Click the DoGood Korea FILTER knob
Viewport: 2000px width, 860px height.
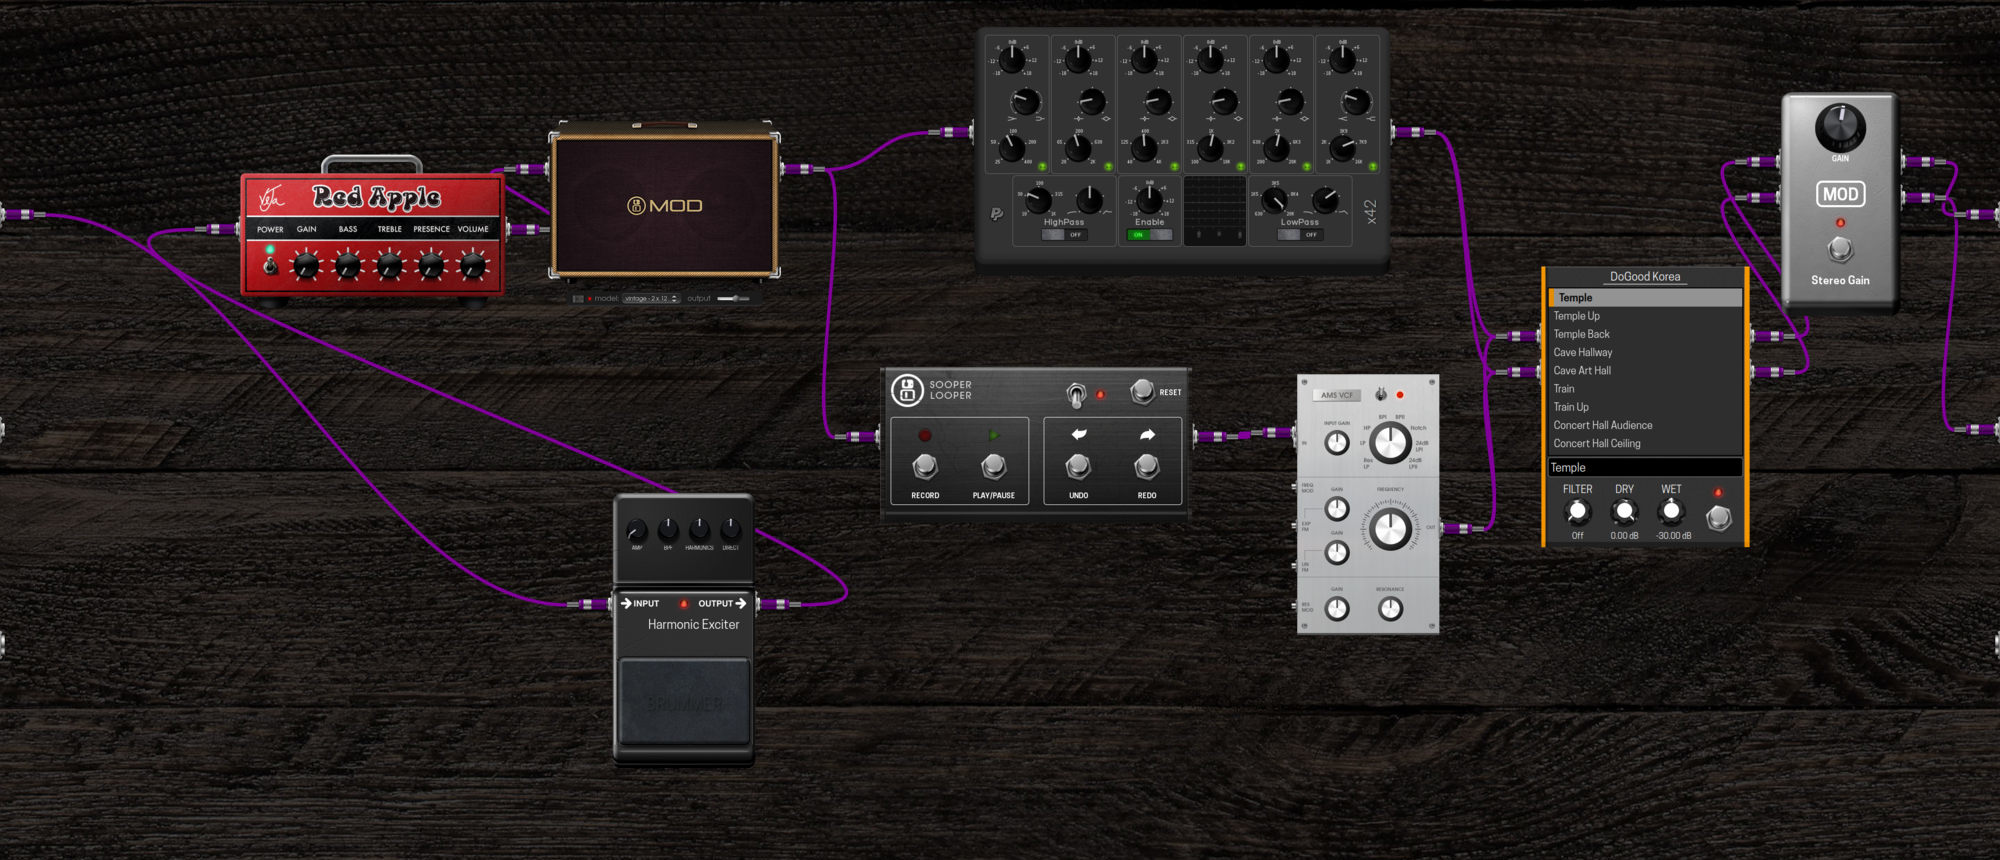coord(1577,512)
